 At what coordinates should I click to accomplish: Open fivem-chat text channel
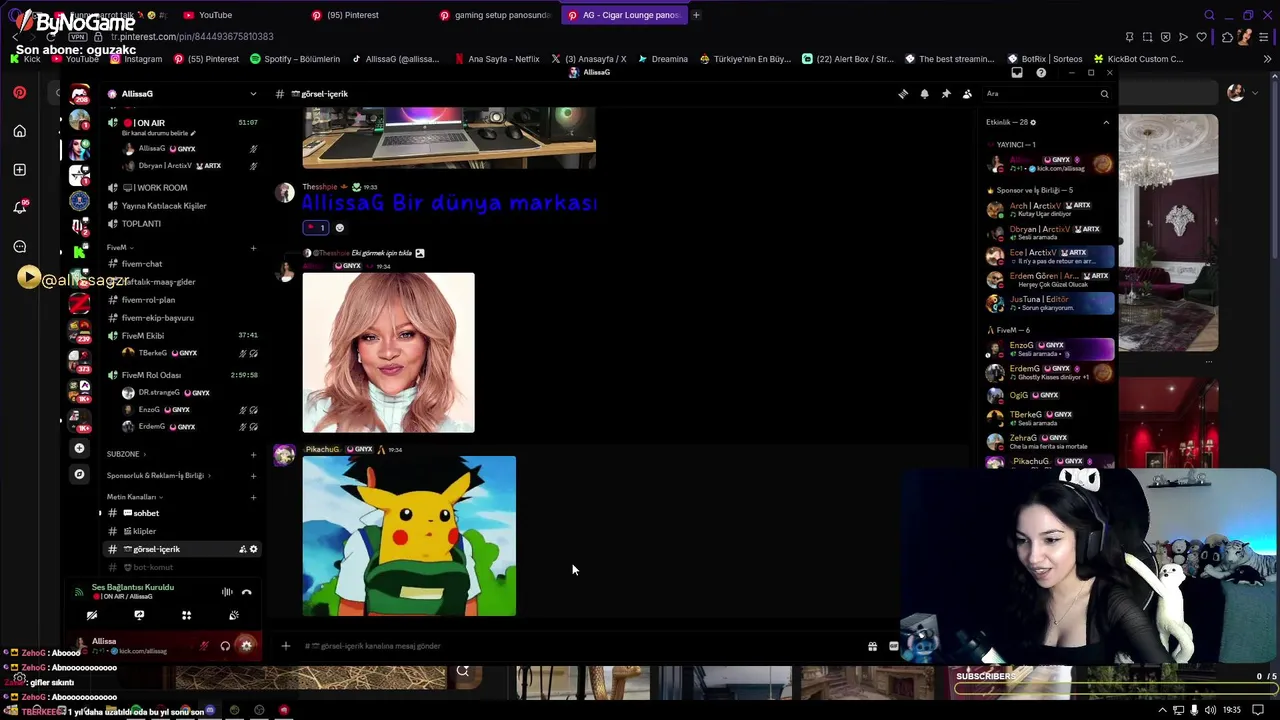[183, 264]
